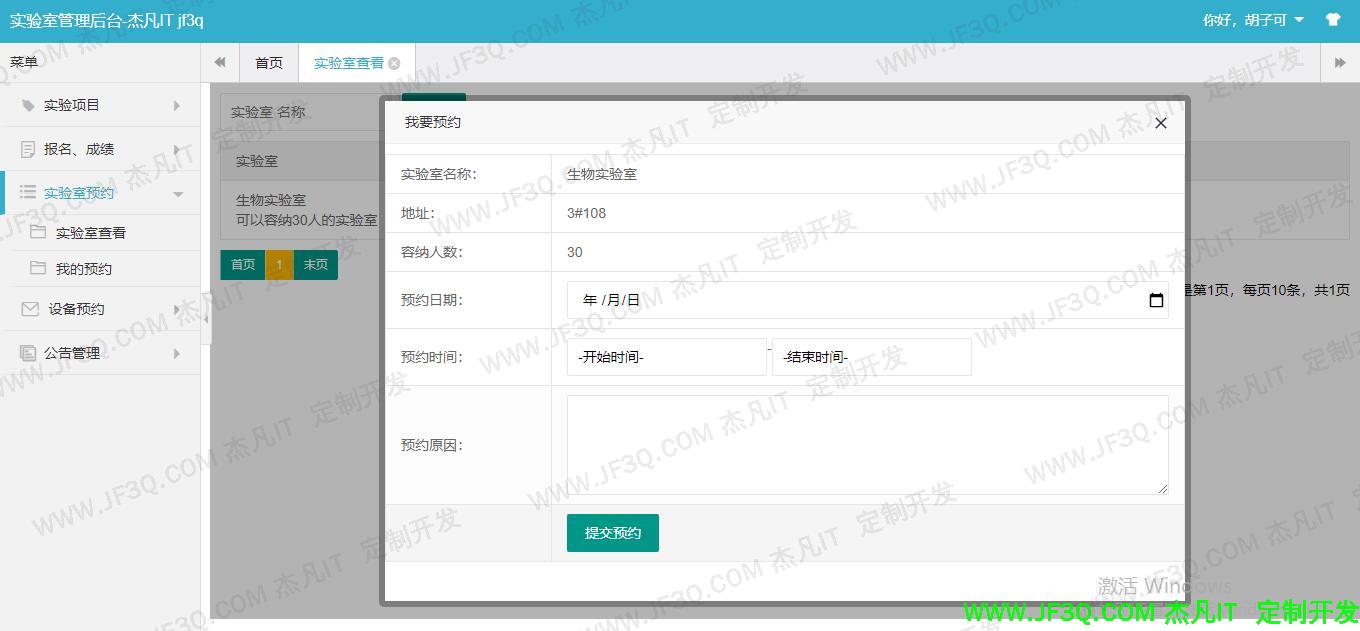Switch to the 首页 tab
Image resolution: width=1360 pixels, height=631 pixels.
pyautogui.click(x=269, y=63)
